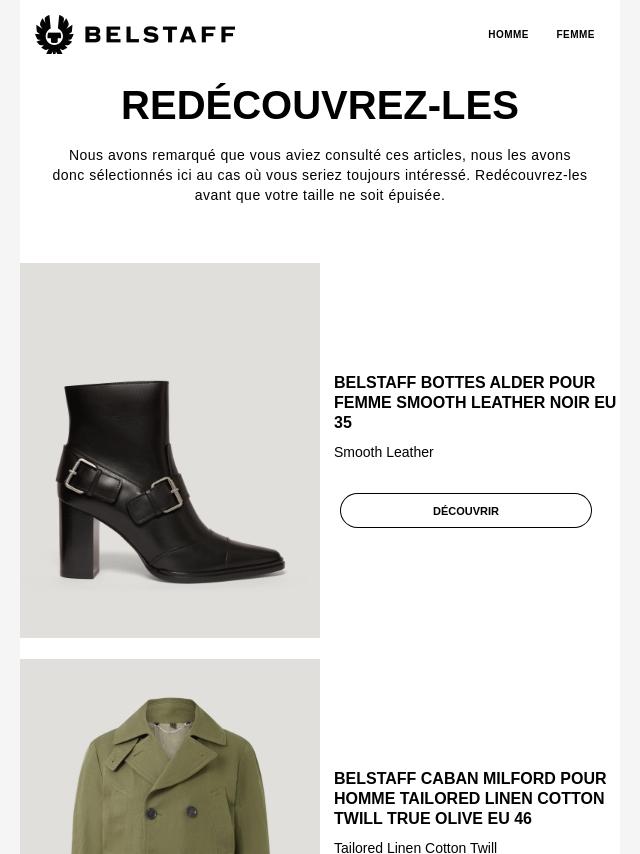Viewport: 640px width, 854px height.
Task: Click the upper silver buckle on the boot
Action: pyautogui.click(x=82, y=475)
